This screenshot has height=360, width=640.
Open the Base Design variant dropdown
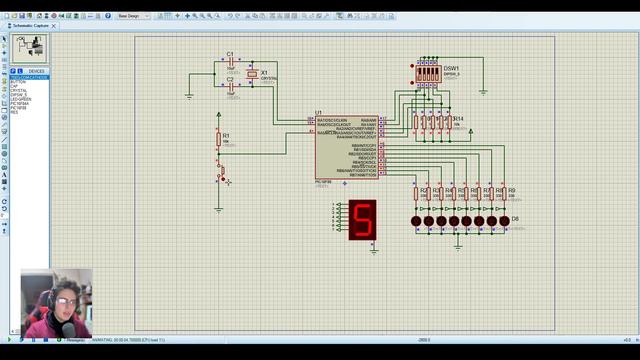click(133, 16)
